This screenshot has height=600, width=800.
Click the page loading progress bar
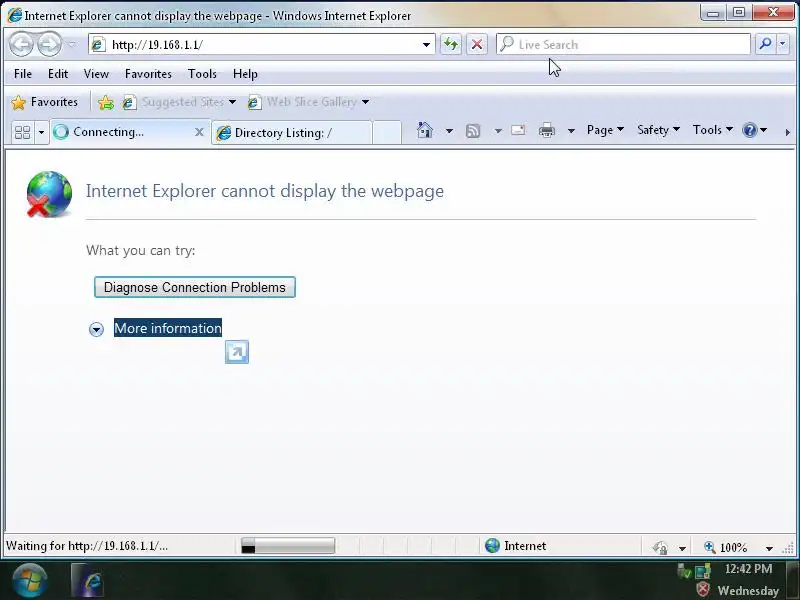click(x=288, y=546)
